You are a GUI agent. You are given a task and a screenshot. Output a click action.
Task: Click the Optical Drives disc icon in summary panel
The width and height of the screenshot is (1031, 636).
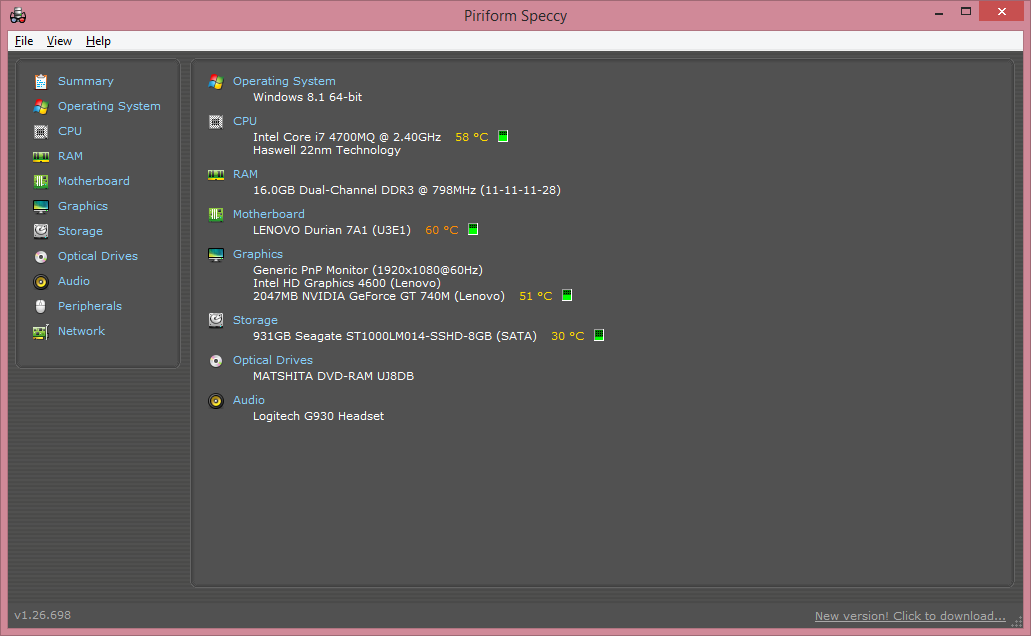click(216, 360)
